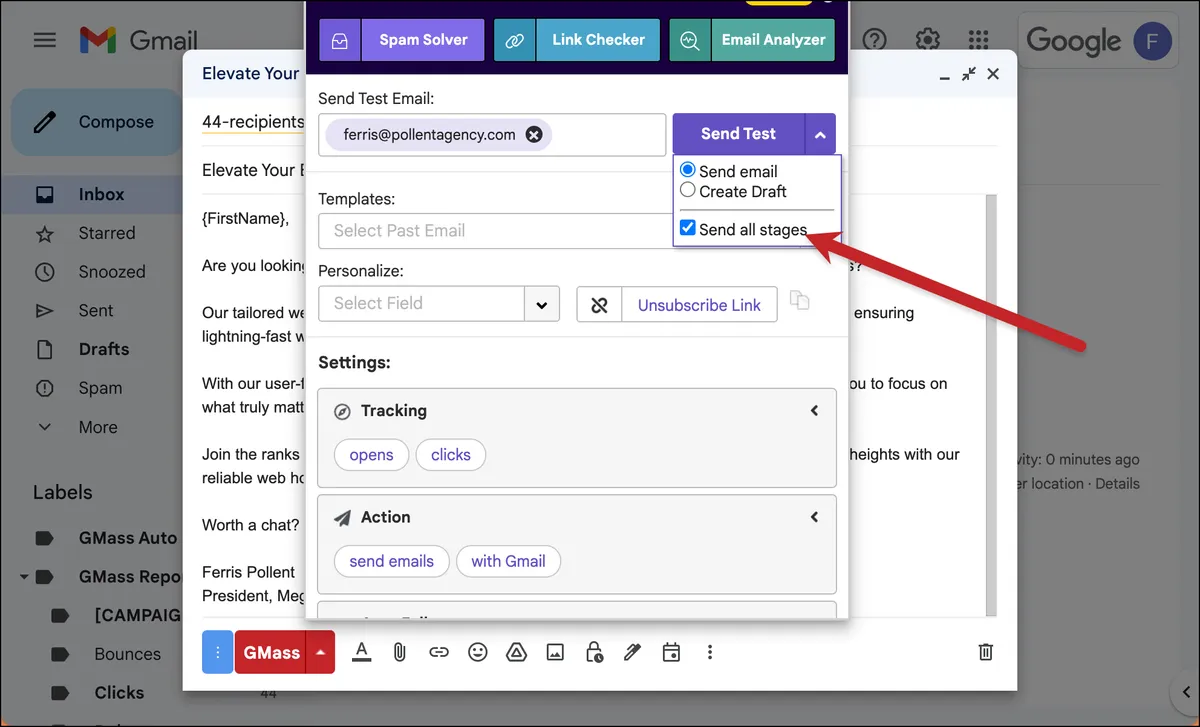Click the Send Test button
1200x727 pixels.
(738, 133)
